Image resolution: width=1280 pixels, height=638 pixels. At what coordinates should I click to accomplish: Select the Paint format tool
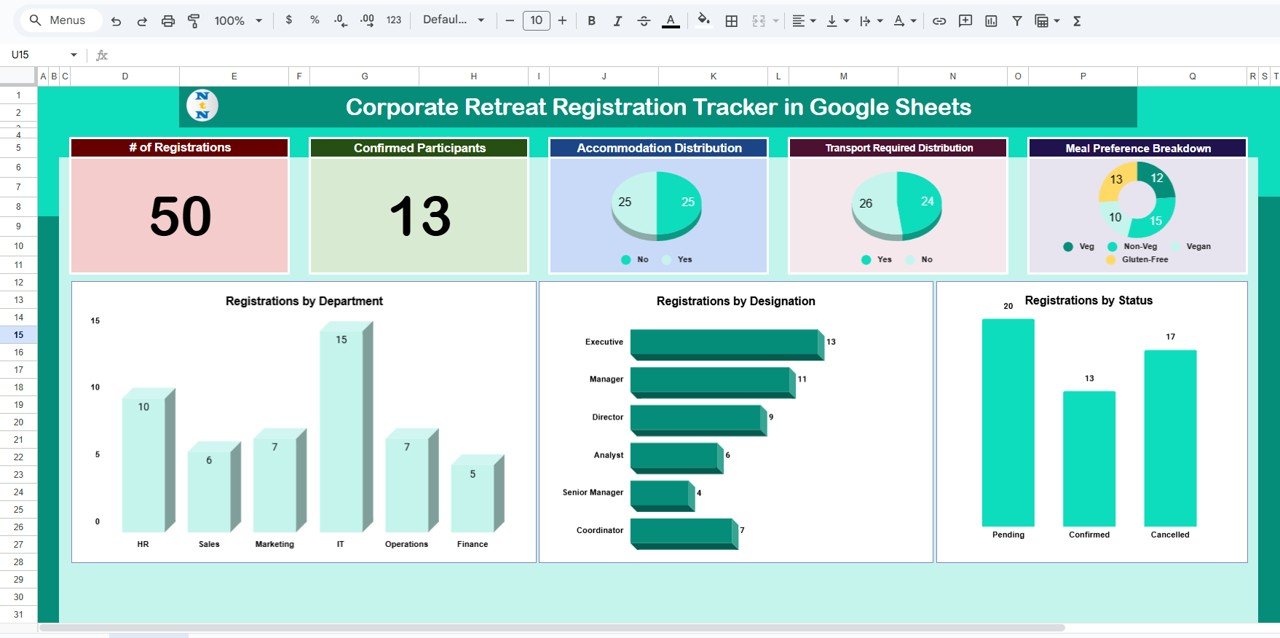point(193,20)
